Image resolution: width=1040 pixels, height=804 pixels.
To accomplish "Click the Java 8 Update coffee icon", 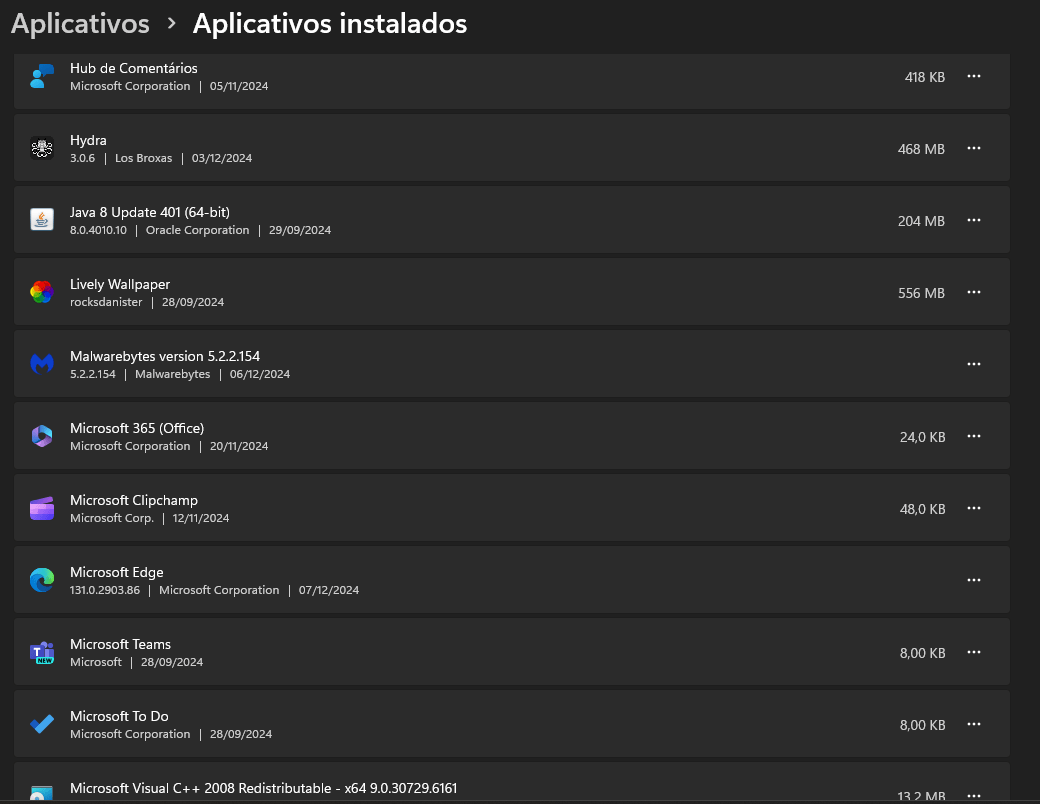I will click(42, 220).
